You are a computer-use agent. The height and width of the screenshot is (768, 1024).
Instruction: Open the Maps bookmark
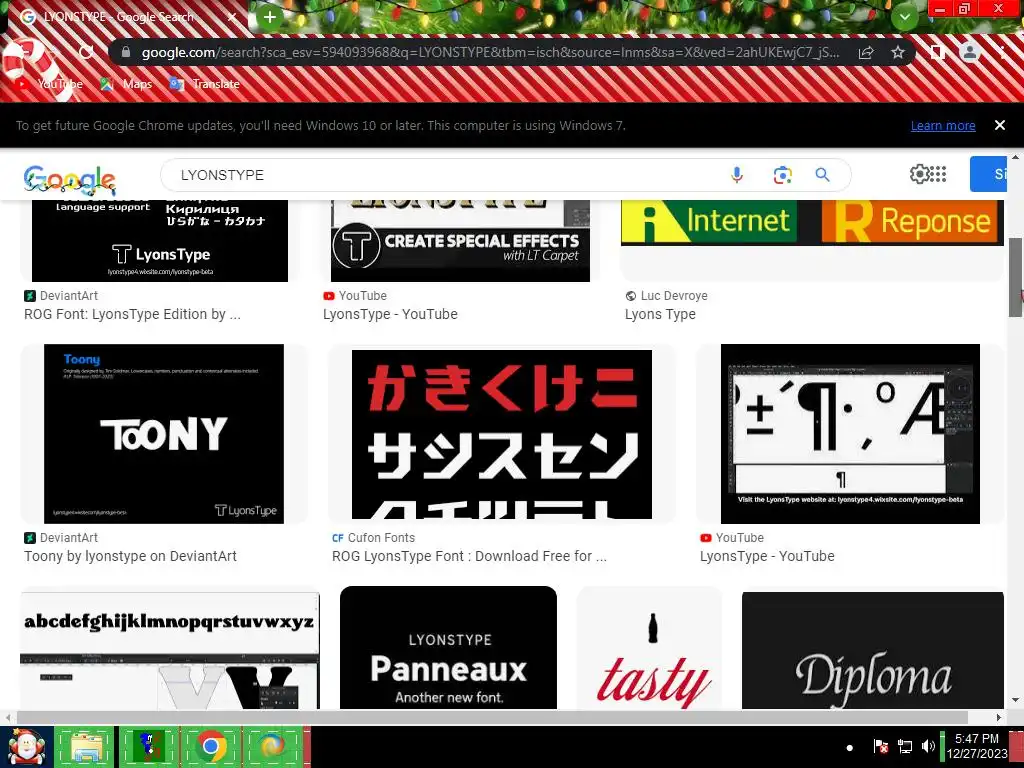coord(126,84)
